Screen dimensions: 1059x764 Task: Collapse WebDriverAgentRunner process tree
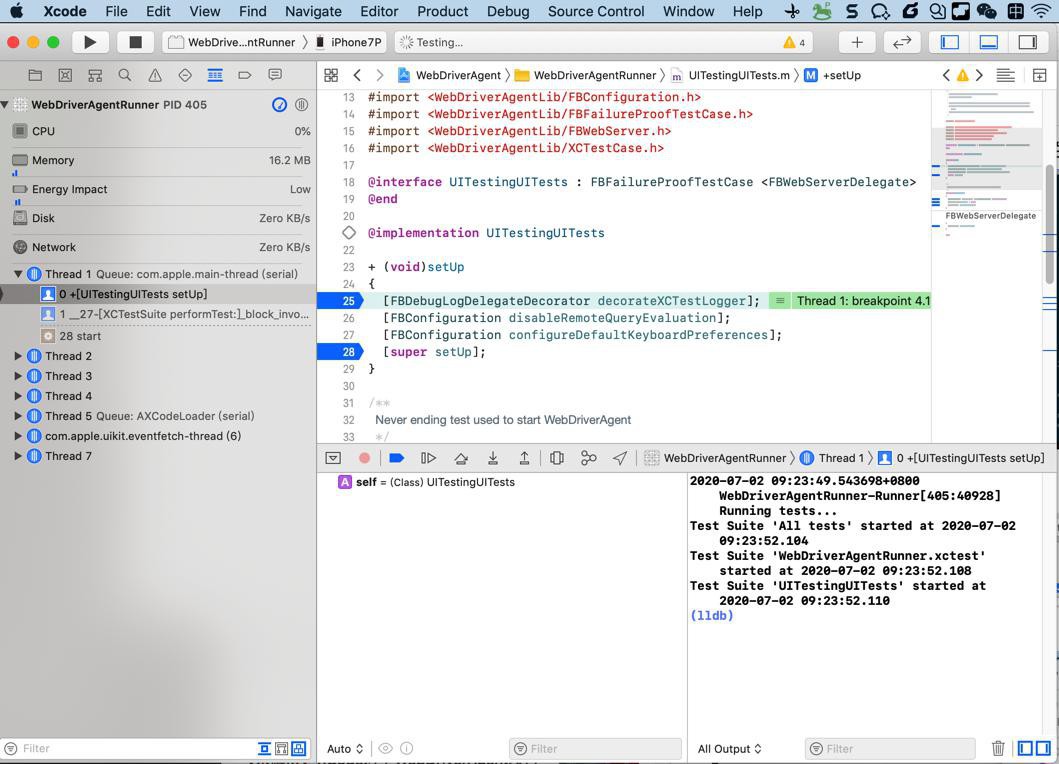coord(5,105)
